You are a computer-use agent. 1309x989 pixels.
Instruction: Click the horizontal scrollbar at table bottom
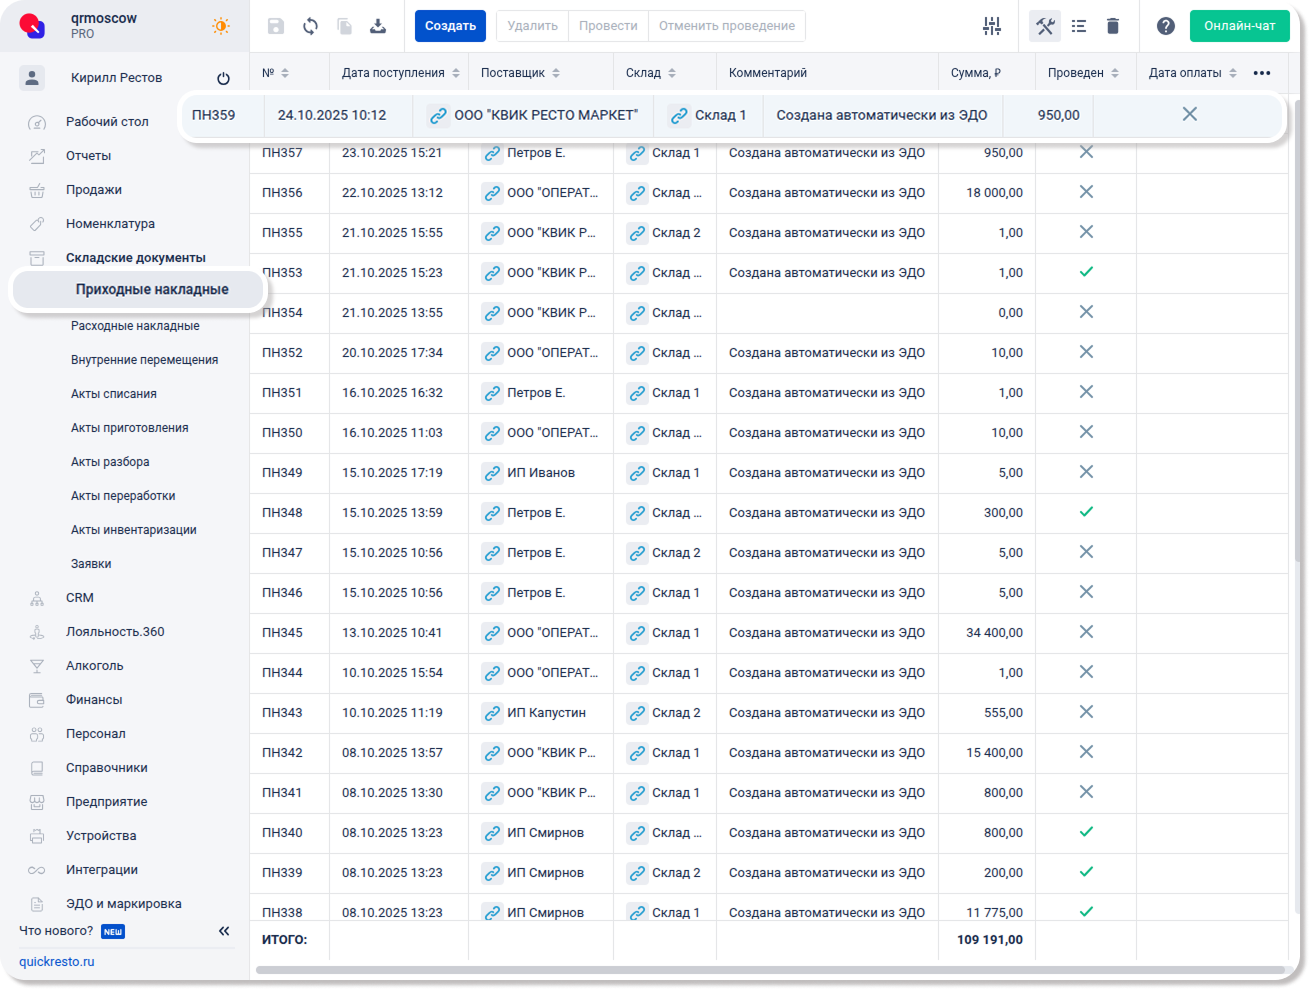click(x=770, y=970)
